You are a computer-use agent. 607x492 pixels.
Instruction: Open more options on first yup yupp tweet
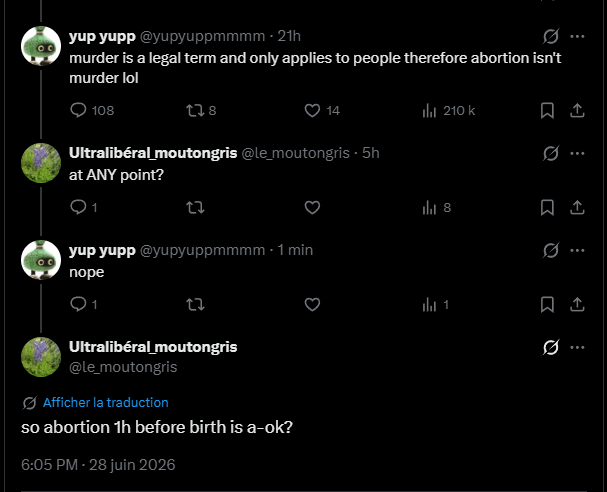[578, 36]
